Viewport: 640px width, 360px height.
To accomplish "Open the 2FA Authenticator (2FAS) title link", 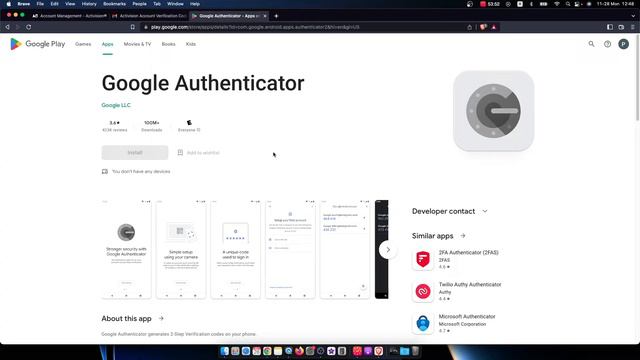I will coord(468,253).
